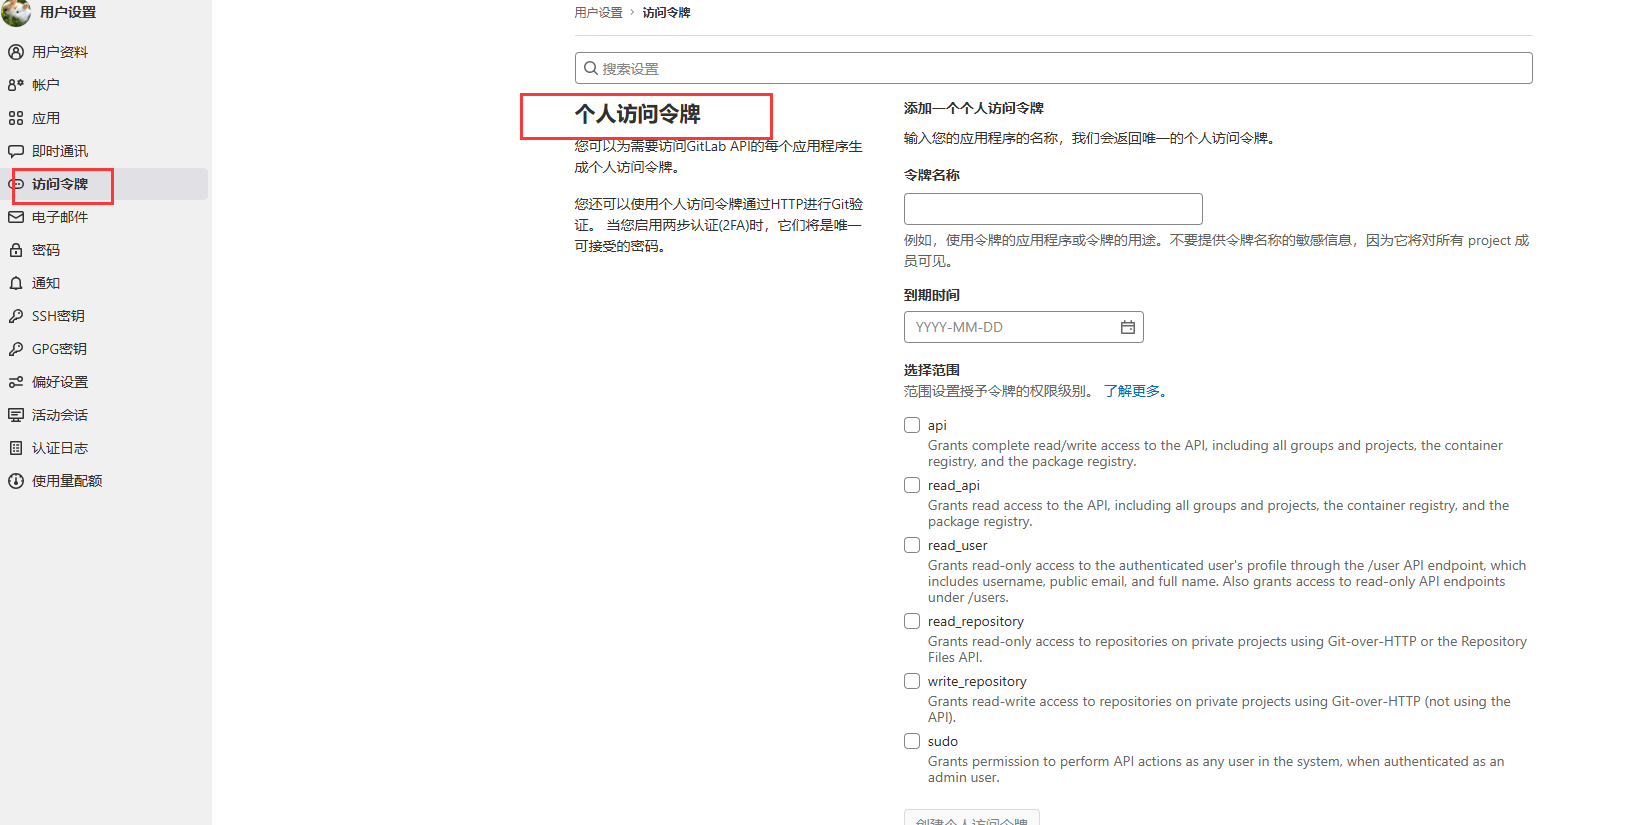Click the user avatar in sidebar header
The height and width of the screenshot is (825, 1625).
tap(16, 12)
